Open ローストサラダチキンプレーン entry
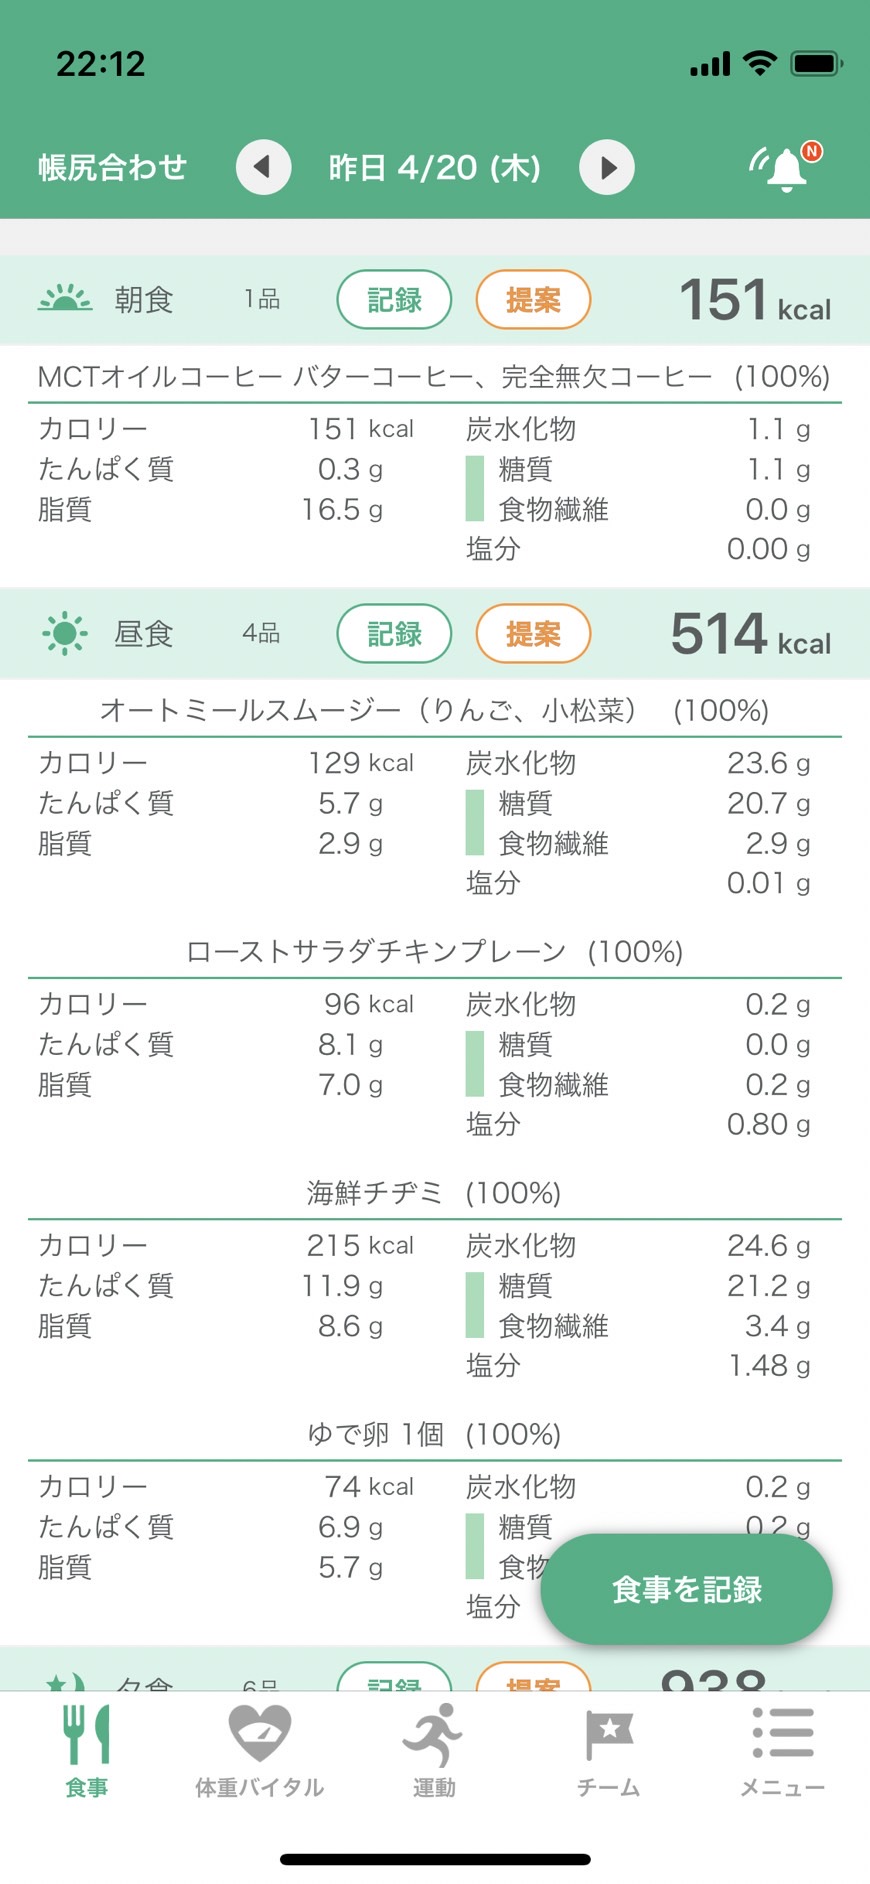870x1884 pixels. point(434,952)
